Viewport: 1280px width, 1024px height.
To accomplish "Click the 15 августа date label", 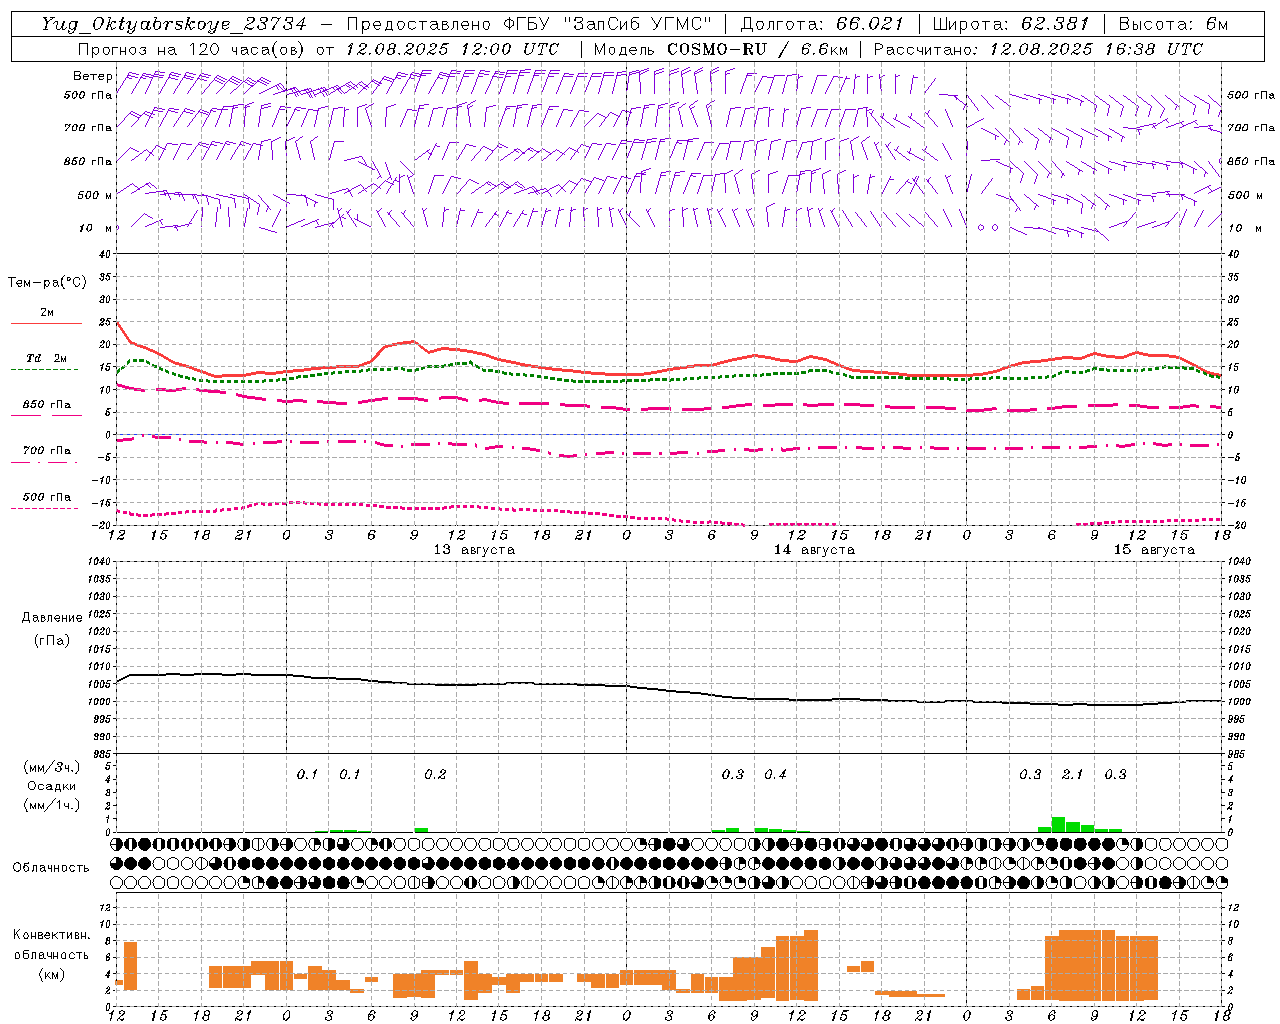I will click(x=1154, y=550).
